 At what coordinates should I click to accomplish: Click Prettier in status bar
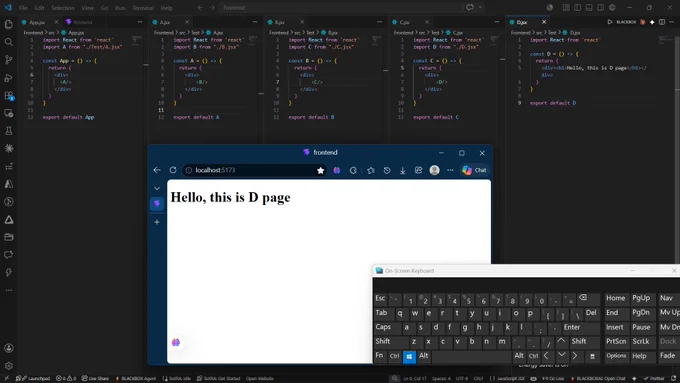click(x=654, y=378)
